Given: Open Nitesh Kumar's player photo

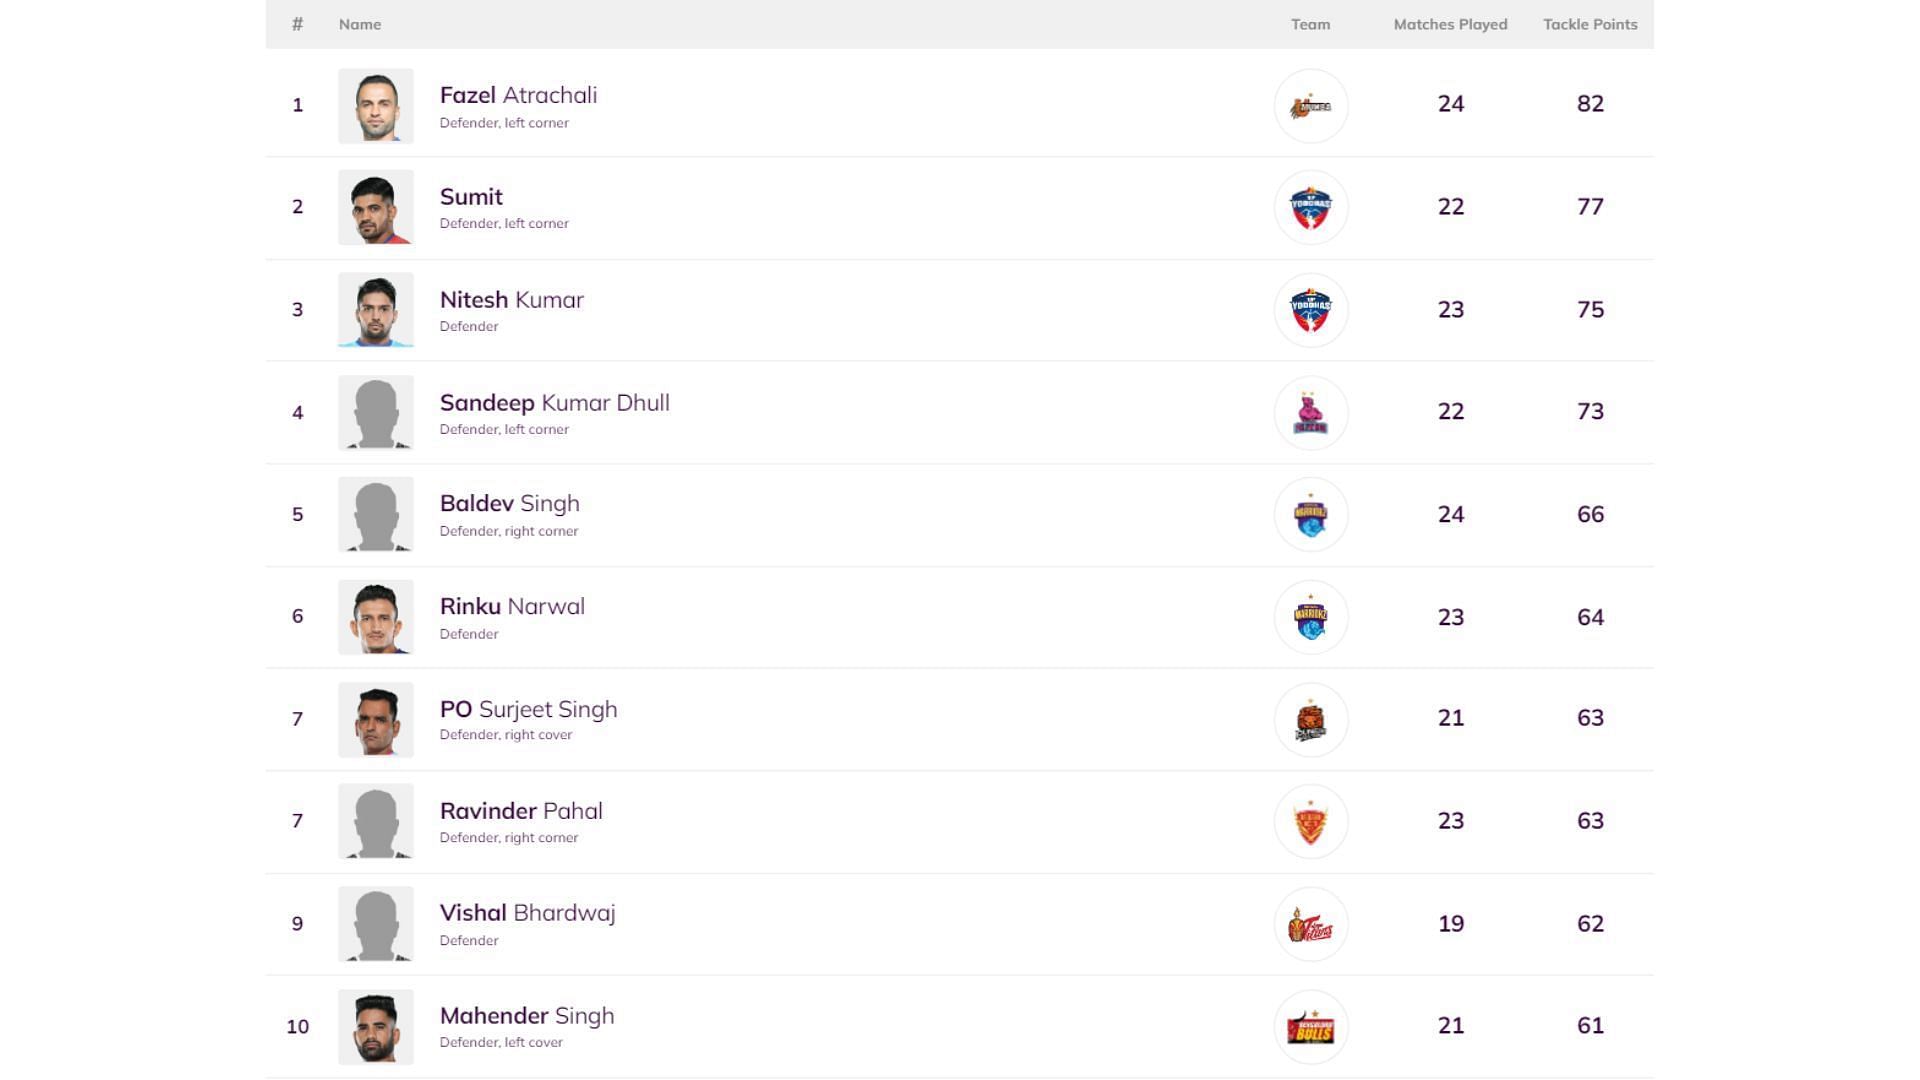Looking at the screenshot, I should coord(376,310).
